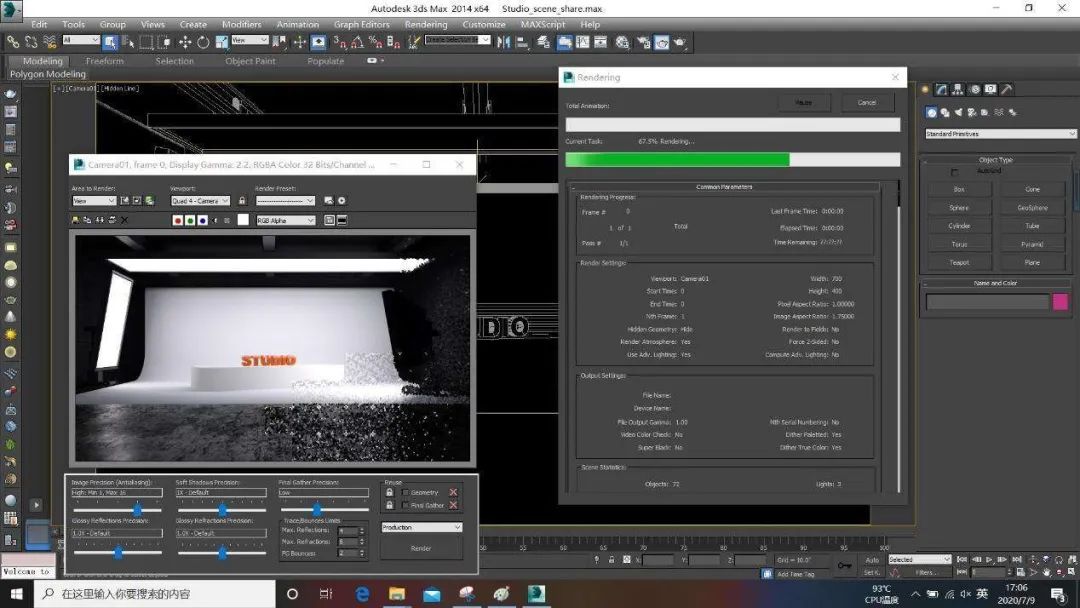Toggle Auto Key animation mode

click(x=872, y=560)
